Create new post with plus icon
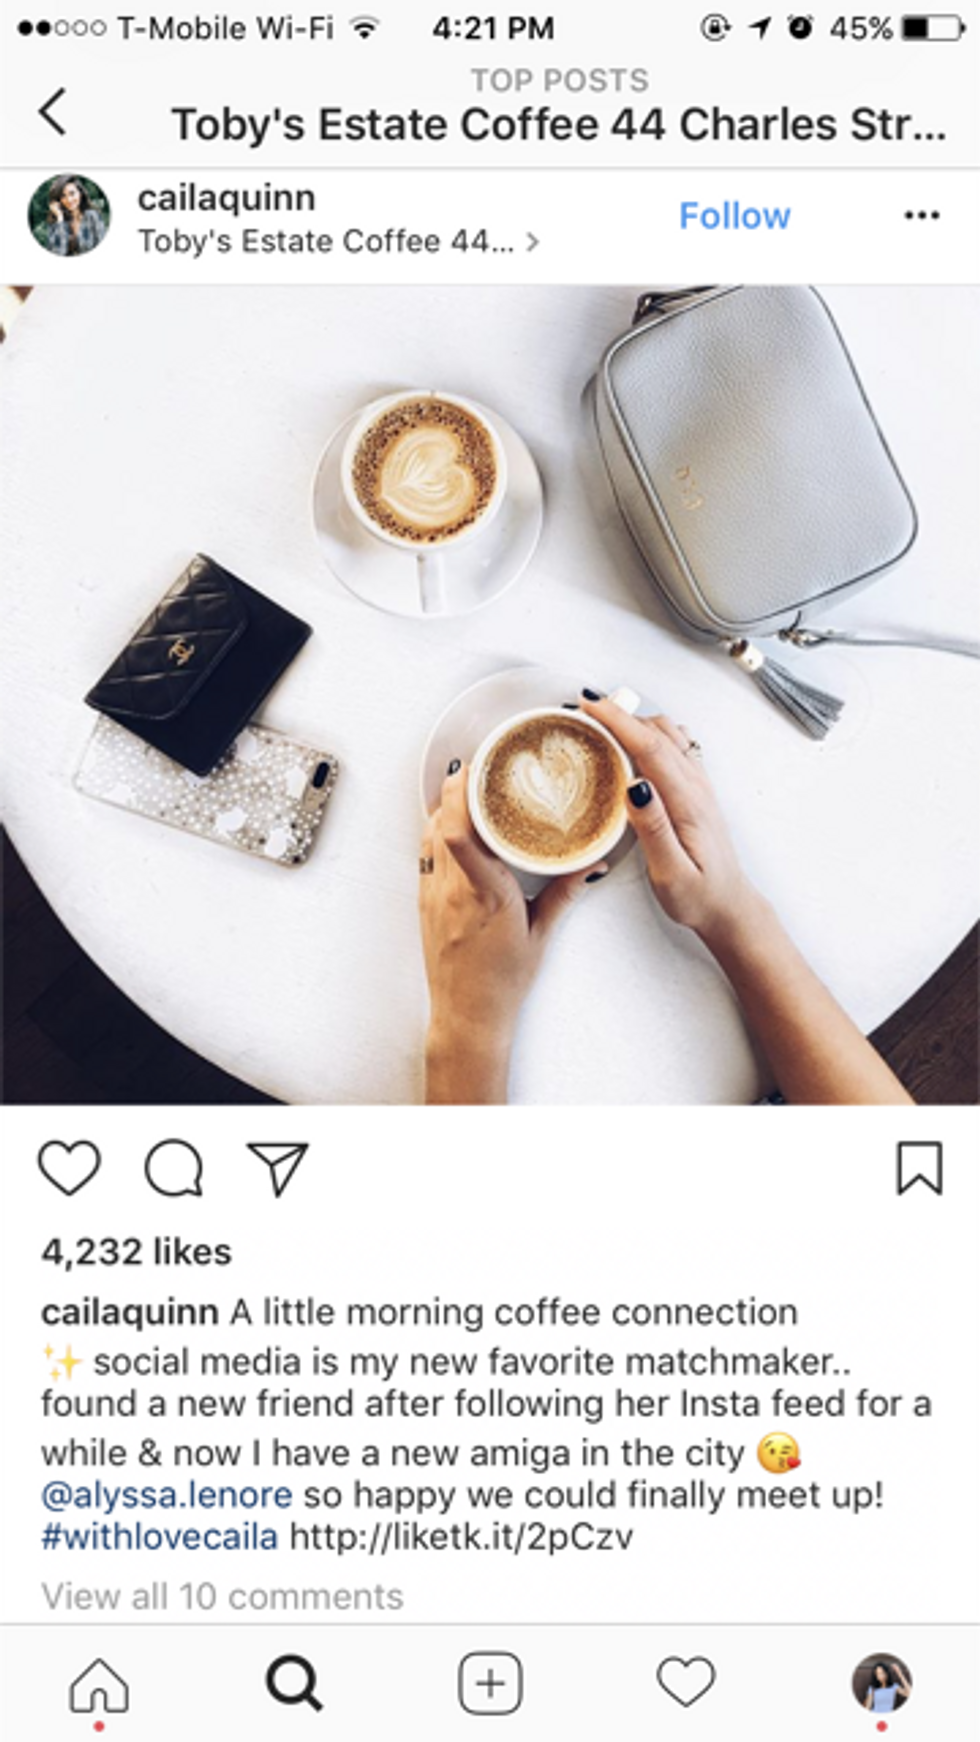This screenshot has height=1742, width=980. click(490, 1684)
